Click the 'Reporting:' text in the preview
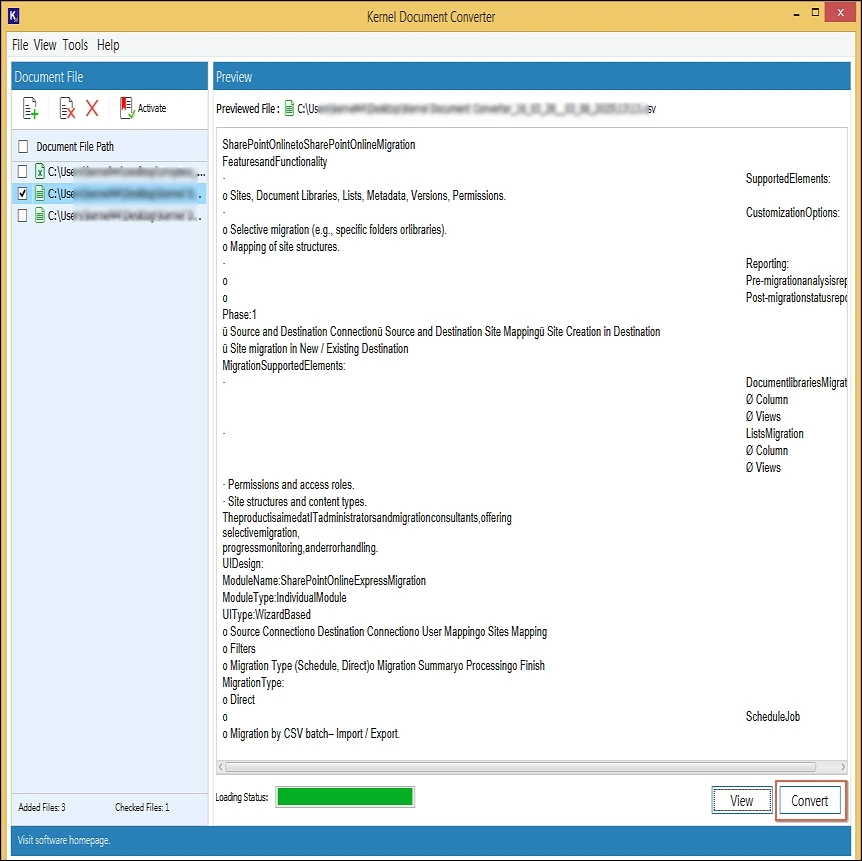This screenshot has width=862, height=861. click(x=767, y=263)
